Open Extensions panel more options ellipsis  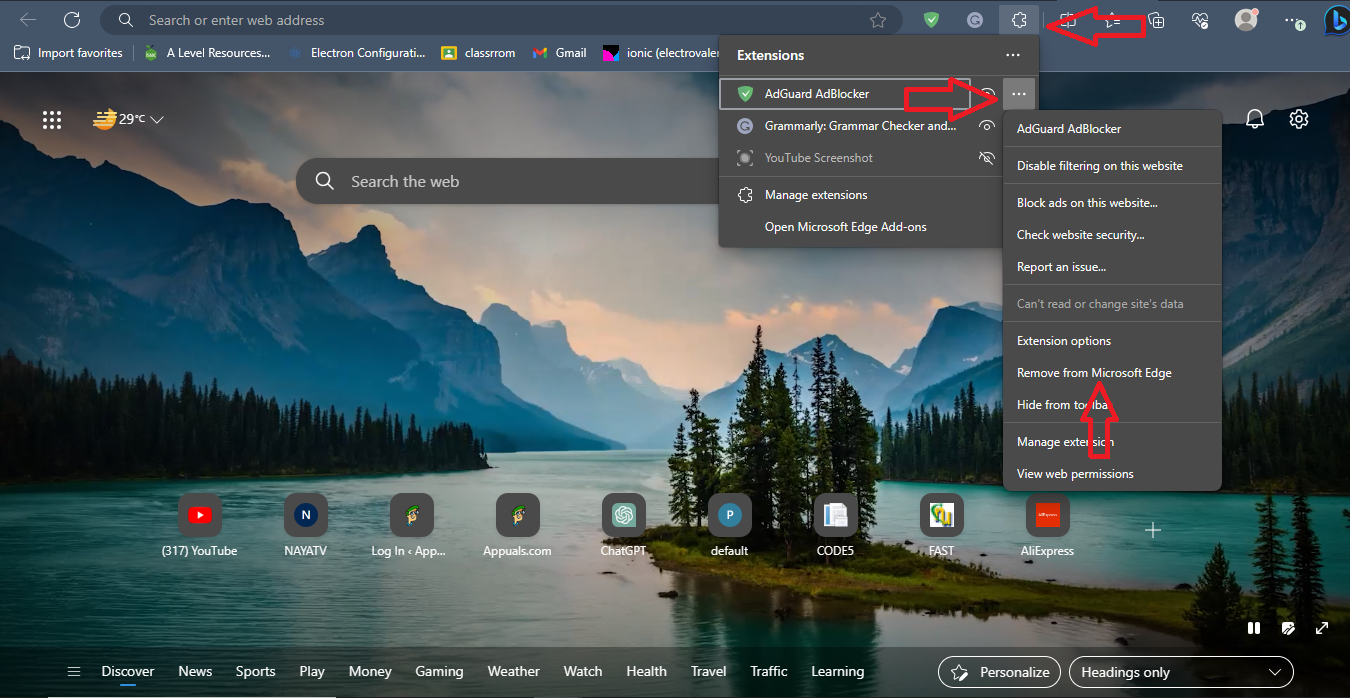[x=1013, y=55]
